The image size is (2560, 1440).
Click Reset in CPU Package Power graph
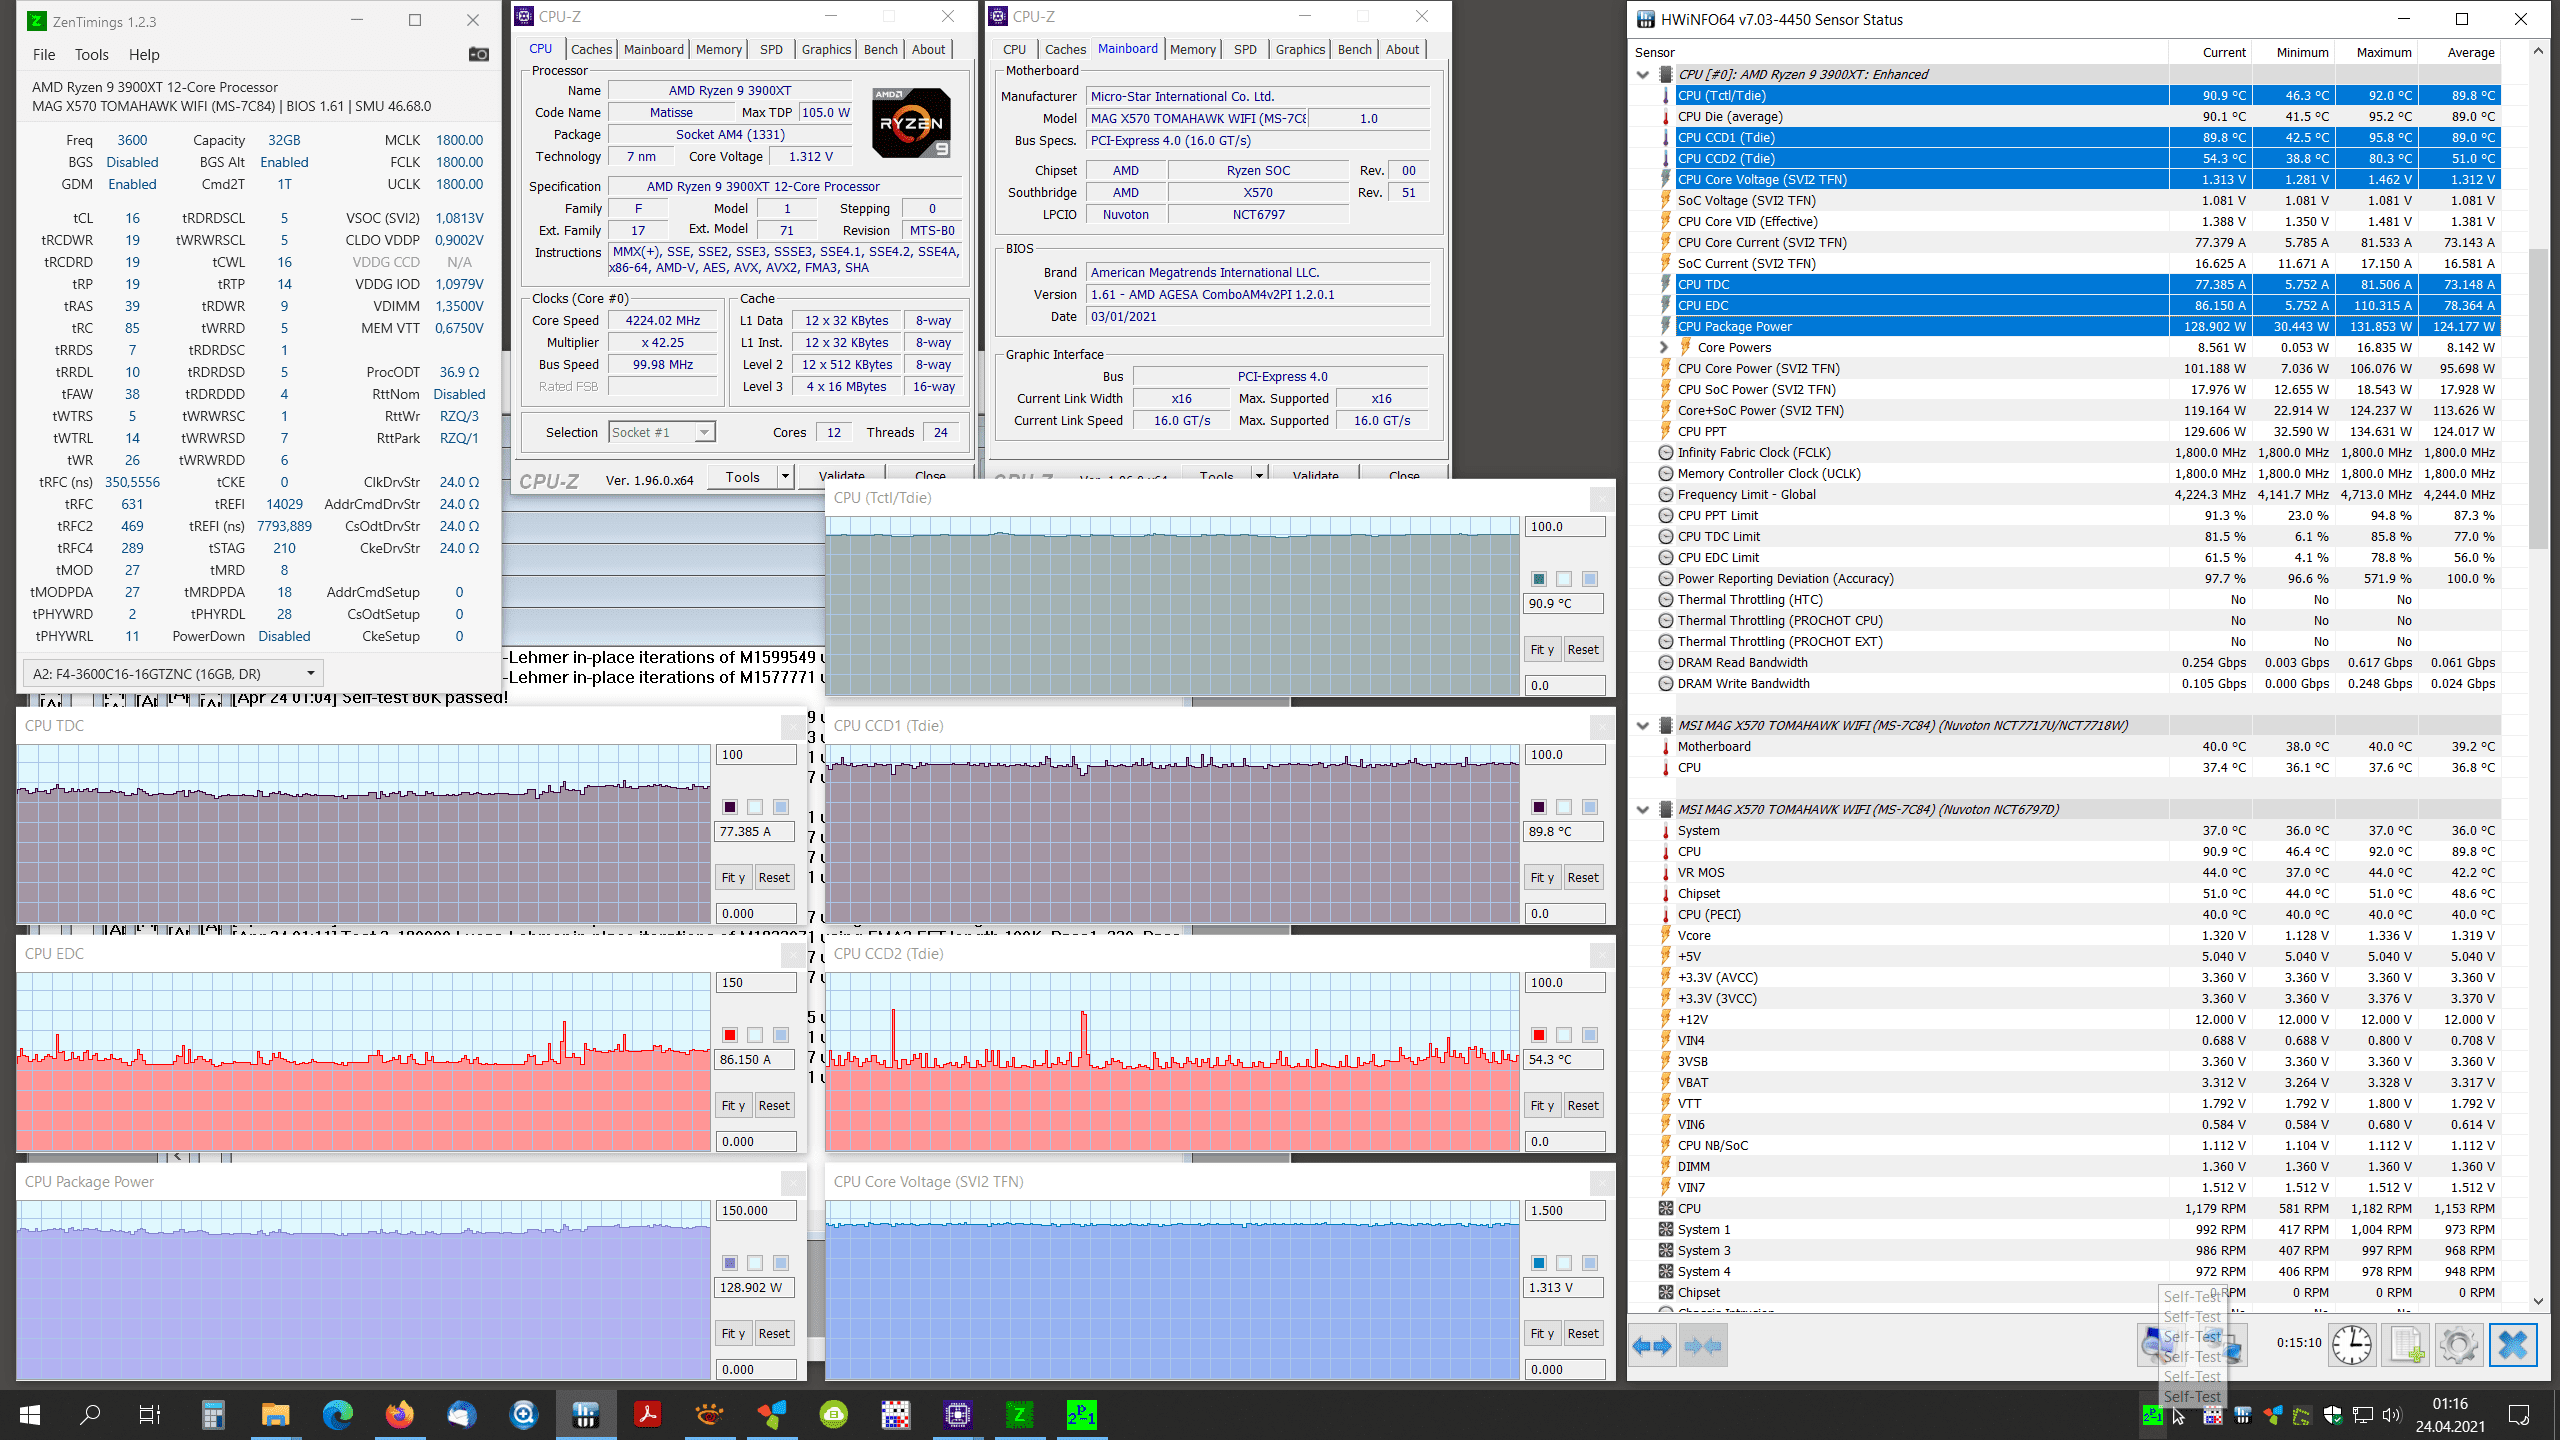(774, 1333)
